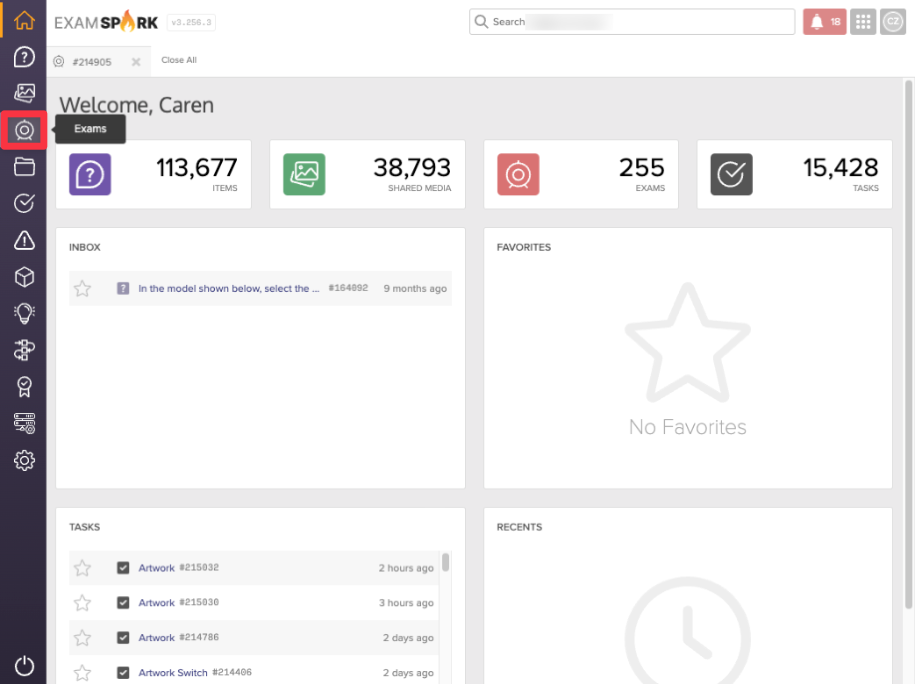Screen dimensions: 915x684
Task: Click the main page vertical scrollbar
Action: (x=909, y=344)
